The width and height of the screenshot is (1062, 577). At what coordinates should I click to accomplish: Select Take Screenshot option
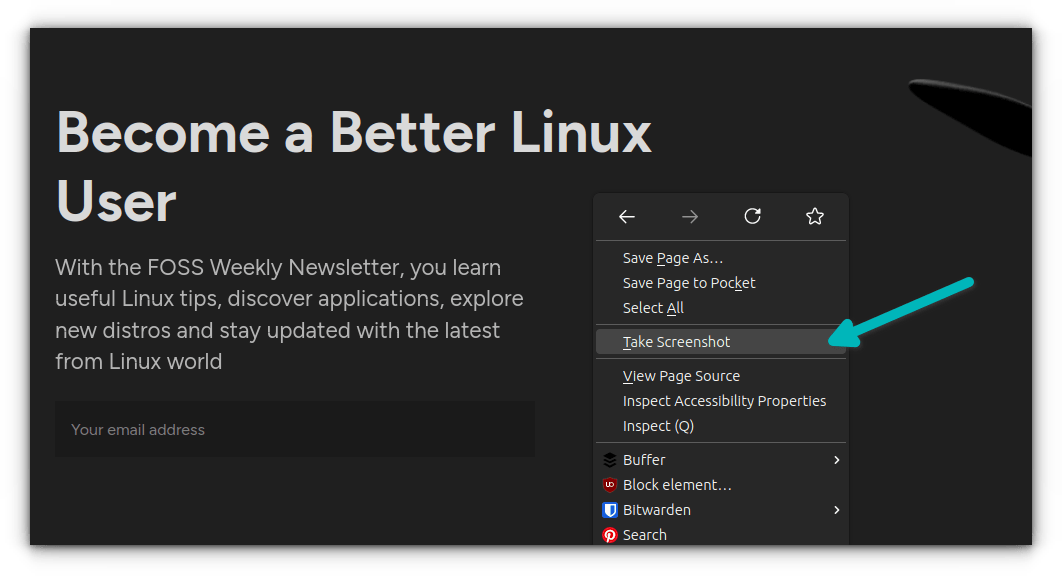[x=721, y=342]
